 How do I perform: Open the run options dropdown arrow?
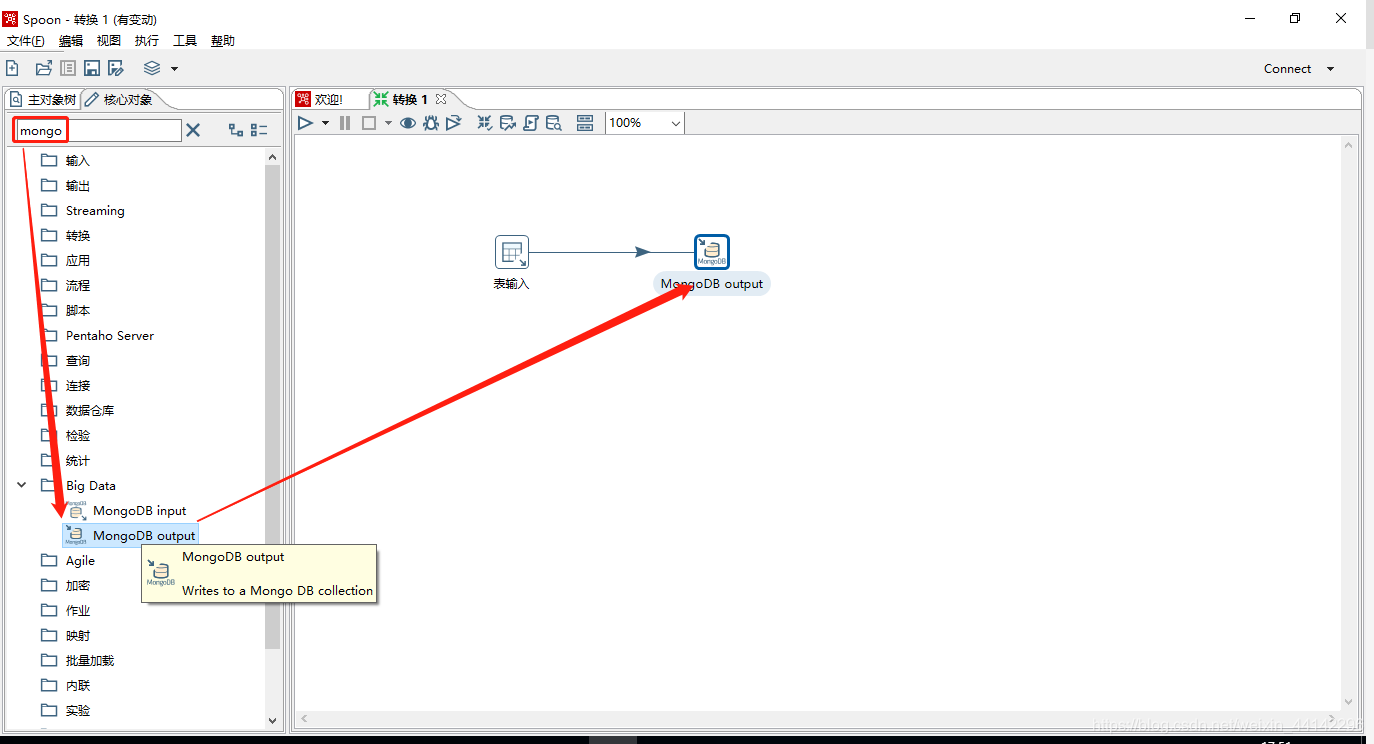[x=325, y=123]
